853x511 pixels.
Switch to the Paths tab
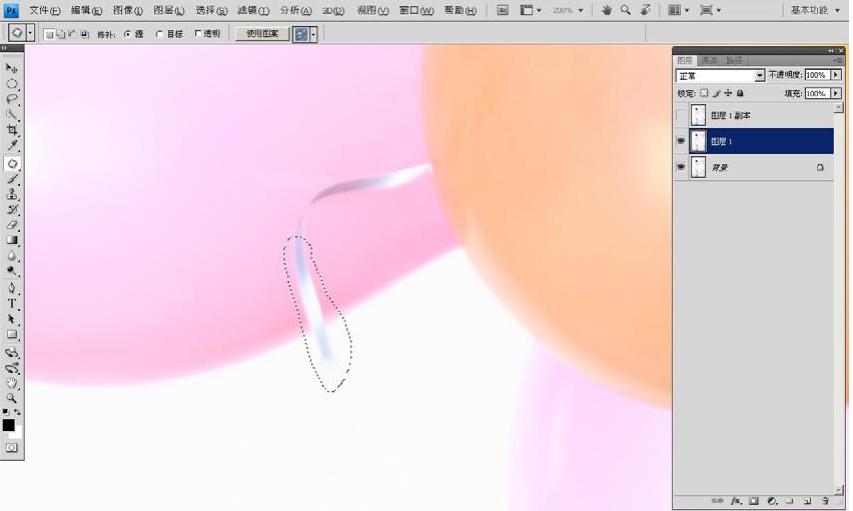pyautogui.click(x=734, y=60)
